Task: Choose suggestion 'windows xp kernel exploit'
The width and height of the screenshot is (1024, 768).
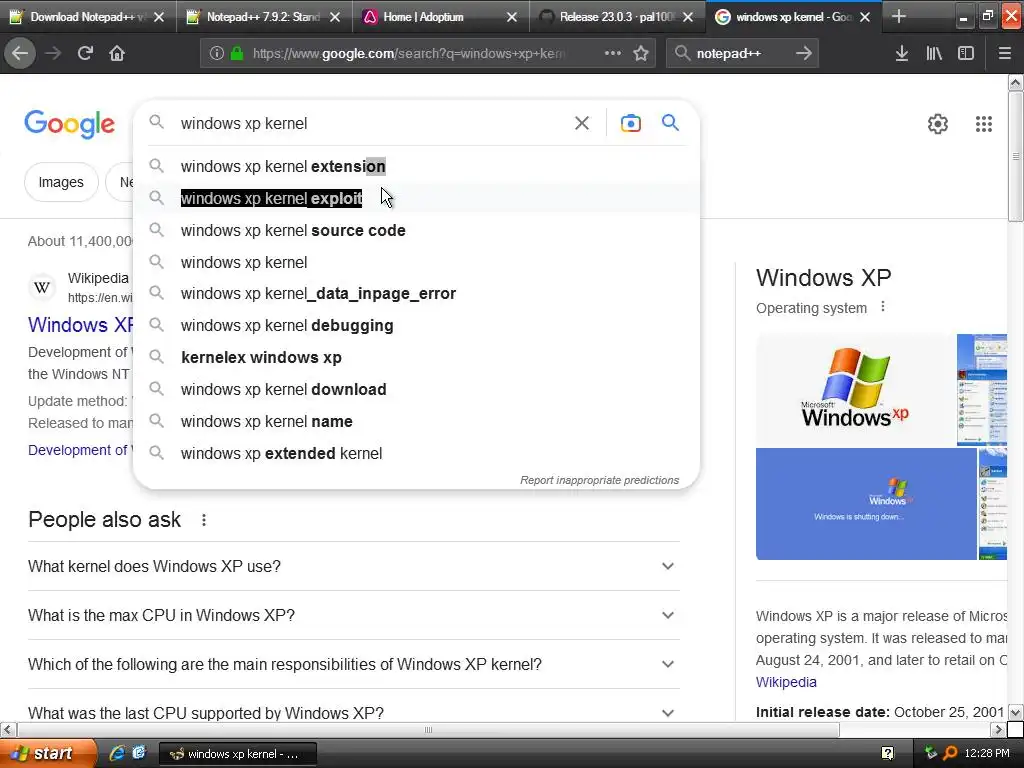Action: 416,198
